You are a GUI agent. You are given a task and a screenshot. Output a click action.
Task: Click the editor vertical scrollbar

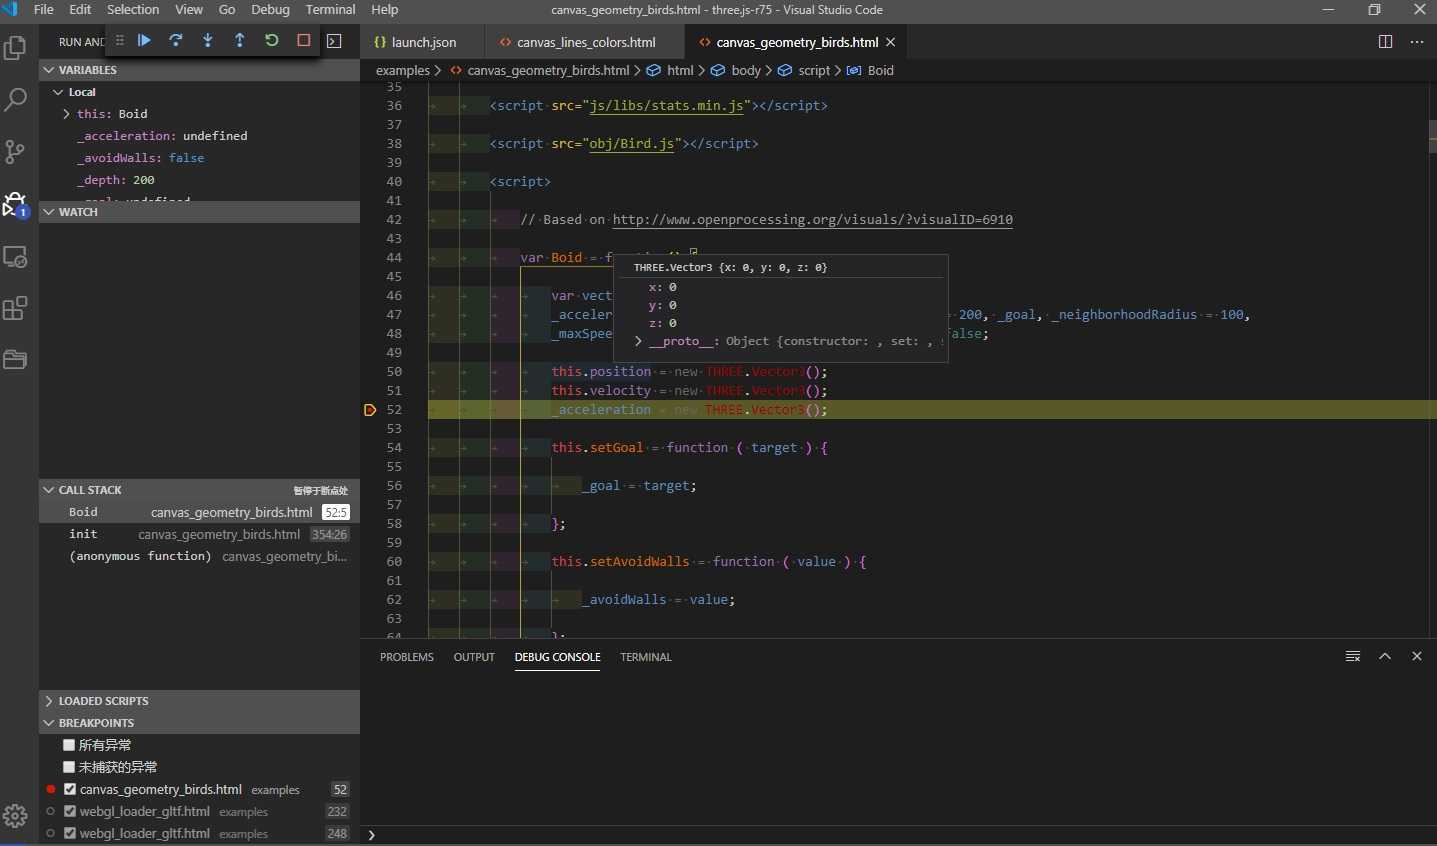pyautogui.click(x=1432, y=136)
